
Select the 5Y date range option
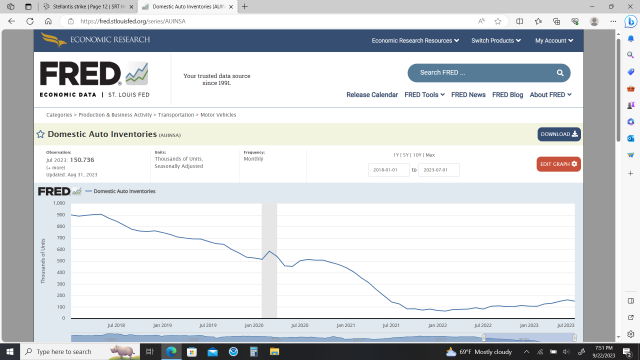point(406,155)
